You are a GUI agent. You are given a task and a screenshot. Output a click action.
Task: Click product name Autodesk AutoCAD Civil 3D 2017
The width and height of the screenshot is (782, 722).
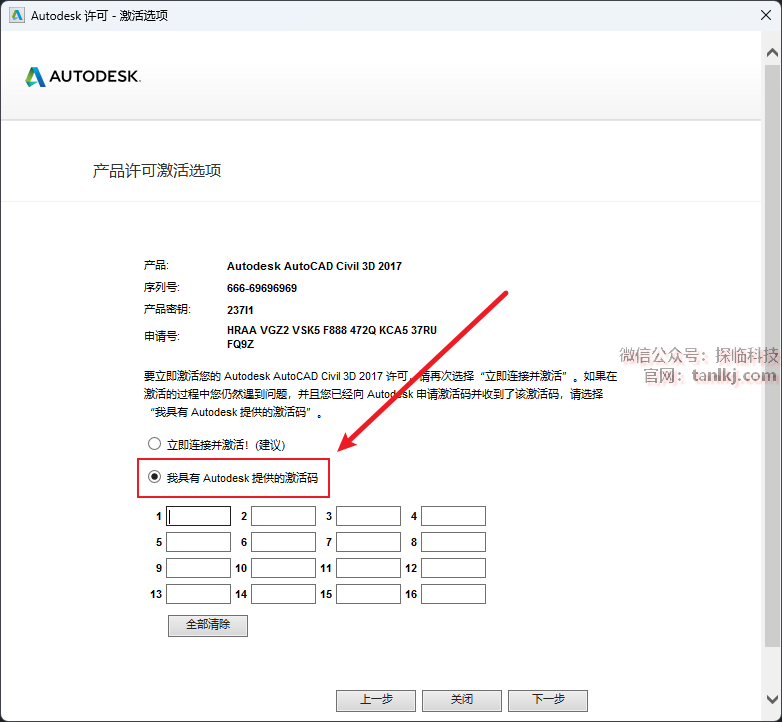point(314,266)
